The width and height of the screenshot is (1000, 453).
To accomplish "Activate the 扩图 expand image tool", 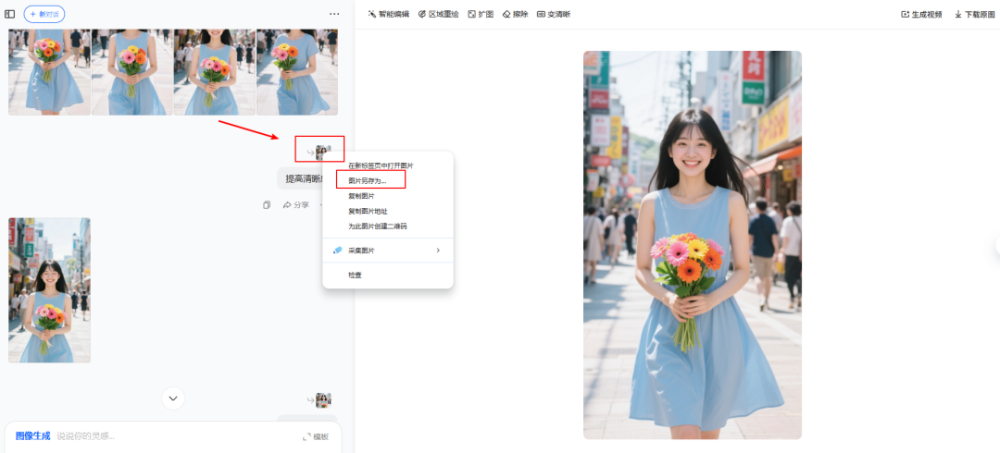I will (x=481, y=14).
